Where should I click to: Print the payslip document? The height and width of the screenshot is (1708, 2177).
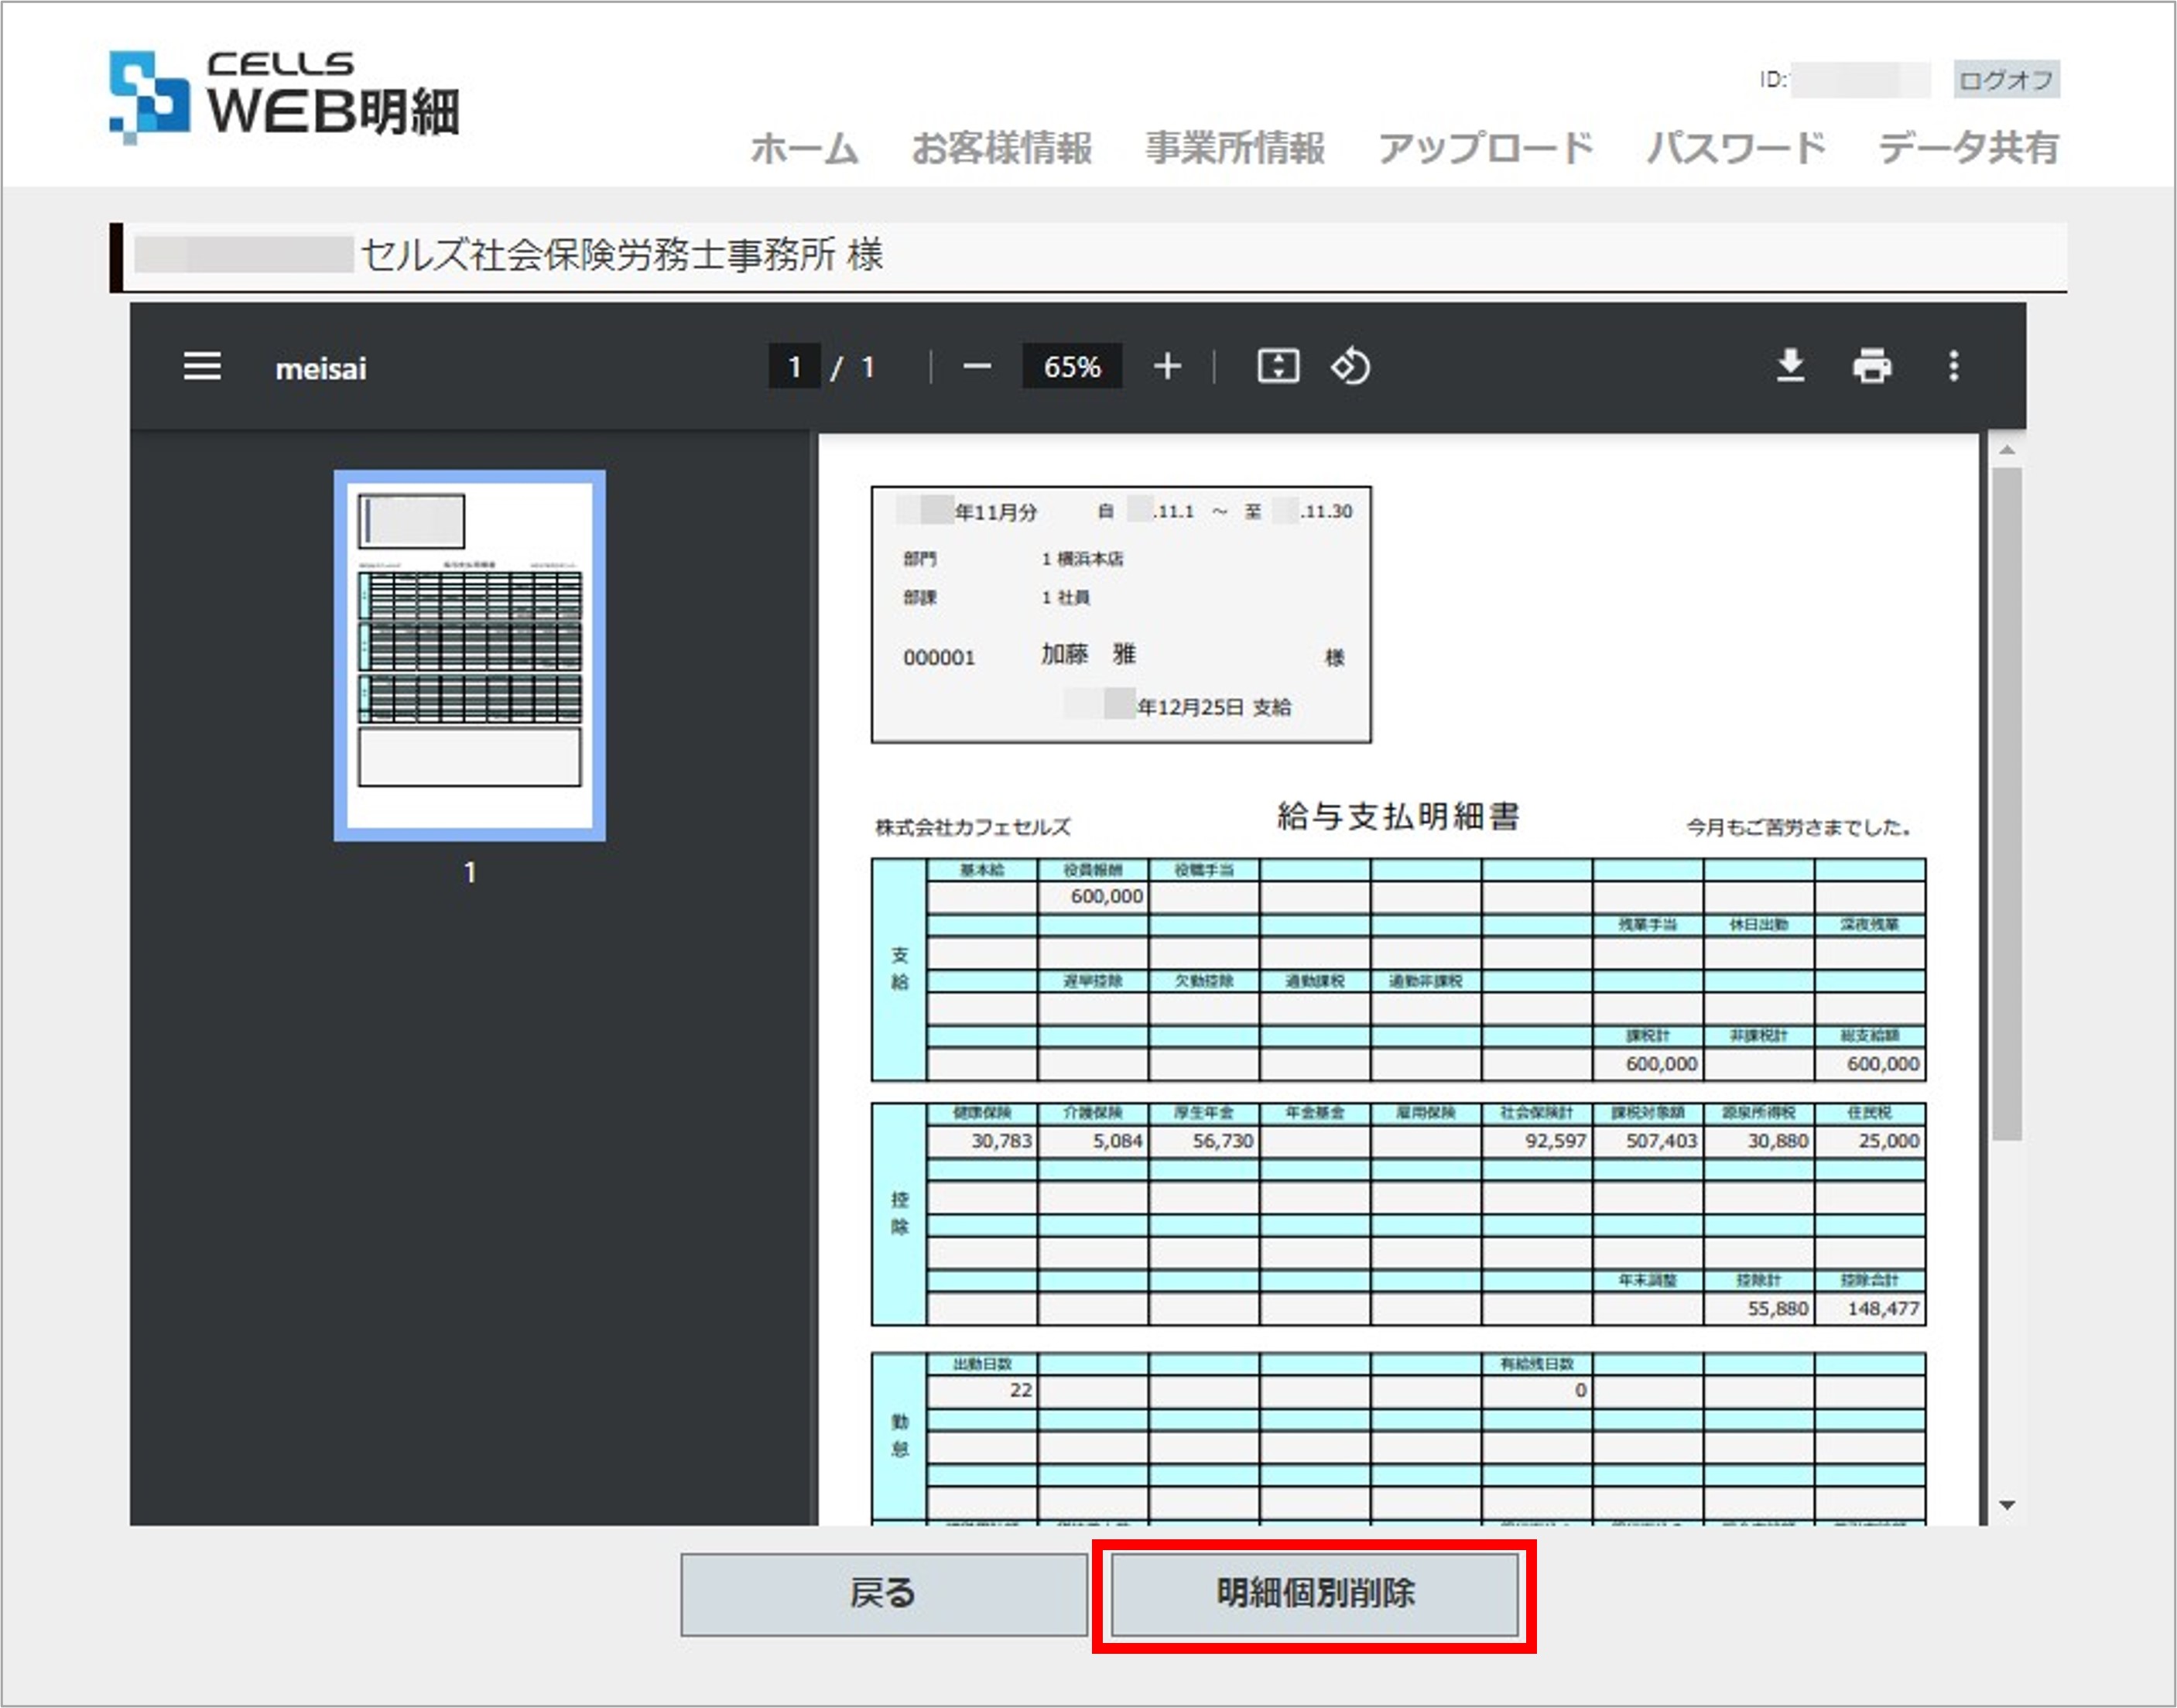click(x=1872, y=367)
